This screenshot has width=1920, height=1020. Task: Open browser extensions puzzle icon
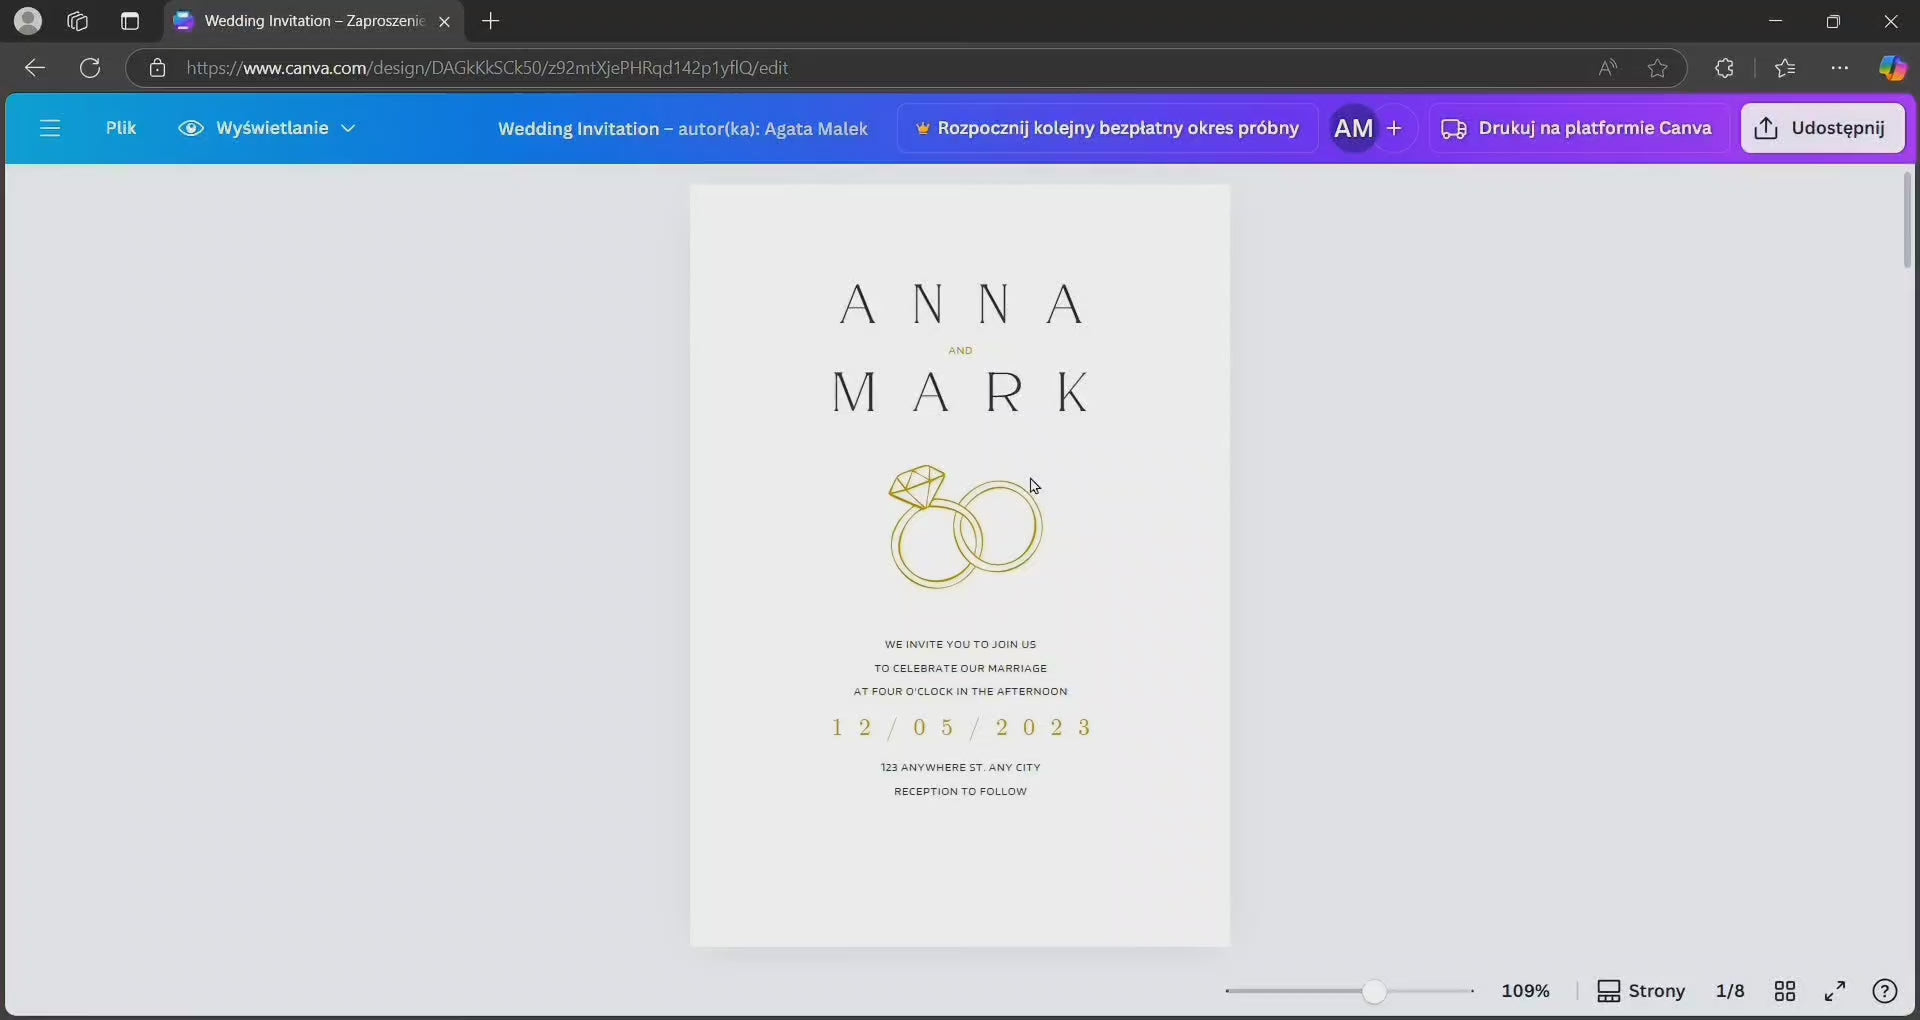[1724, 68]
